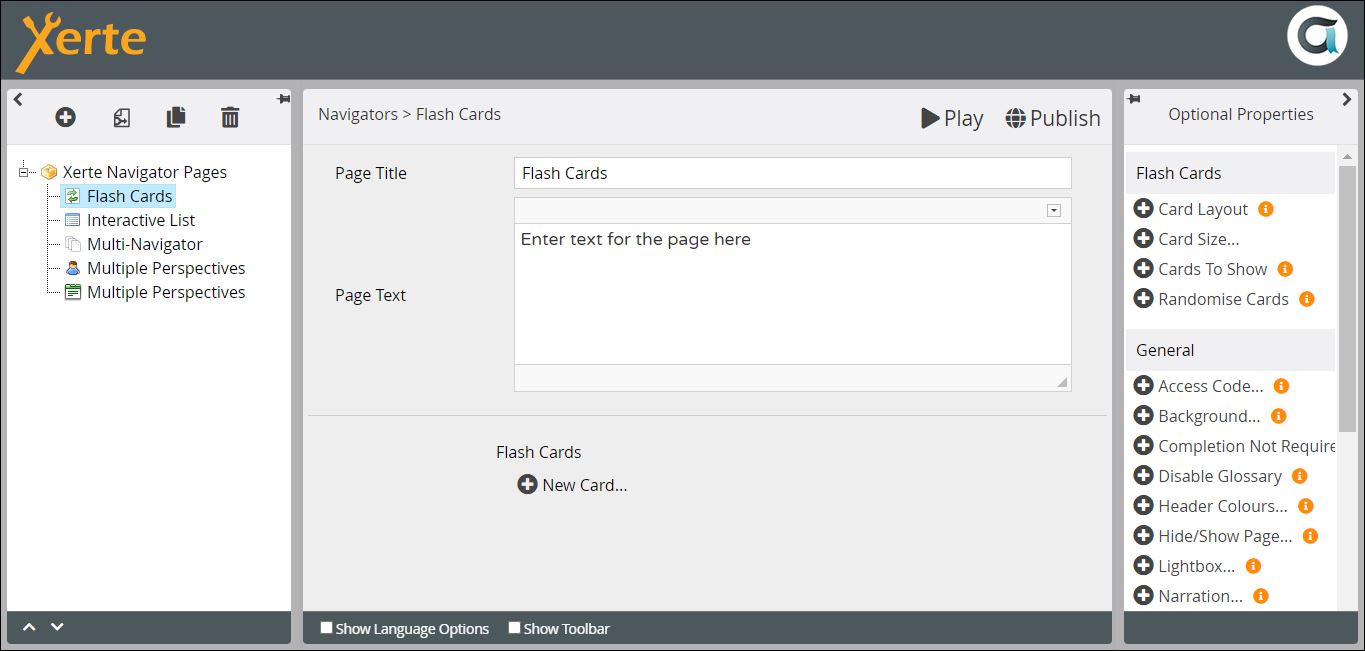Collapse the Xerte Navigator Pages tree node
The width and height of the screenshot is (1365, 651).
tap(24, 172)
